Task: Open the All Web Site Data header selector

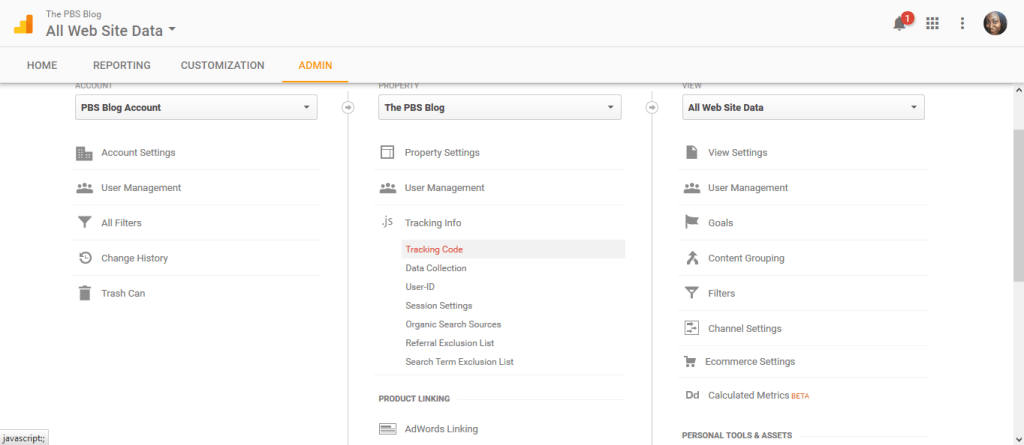Action: (x=111, y=30)
